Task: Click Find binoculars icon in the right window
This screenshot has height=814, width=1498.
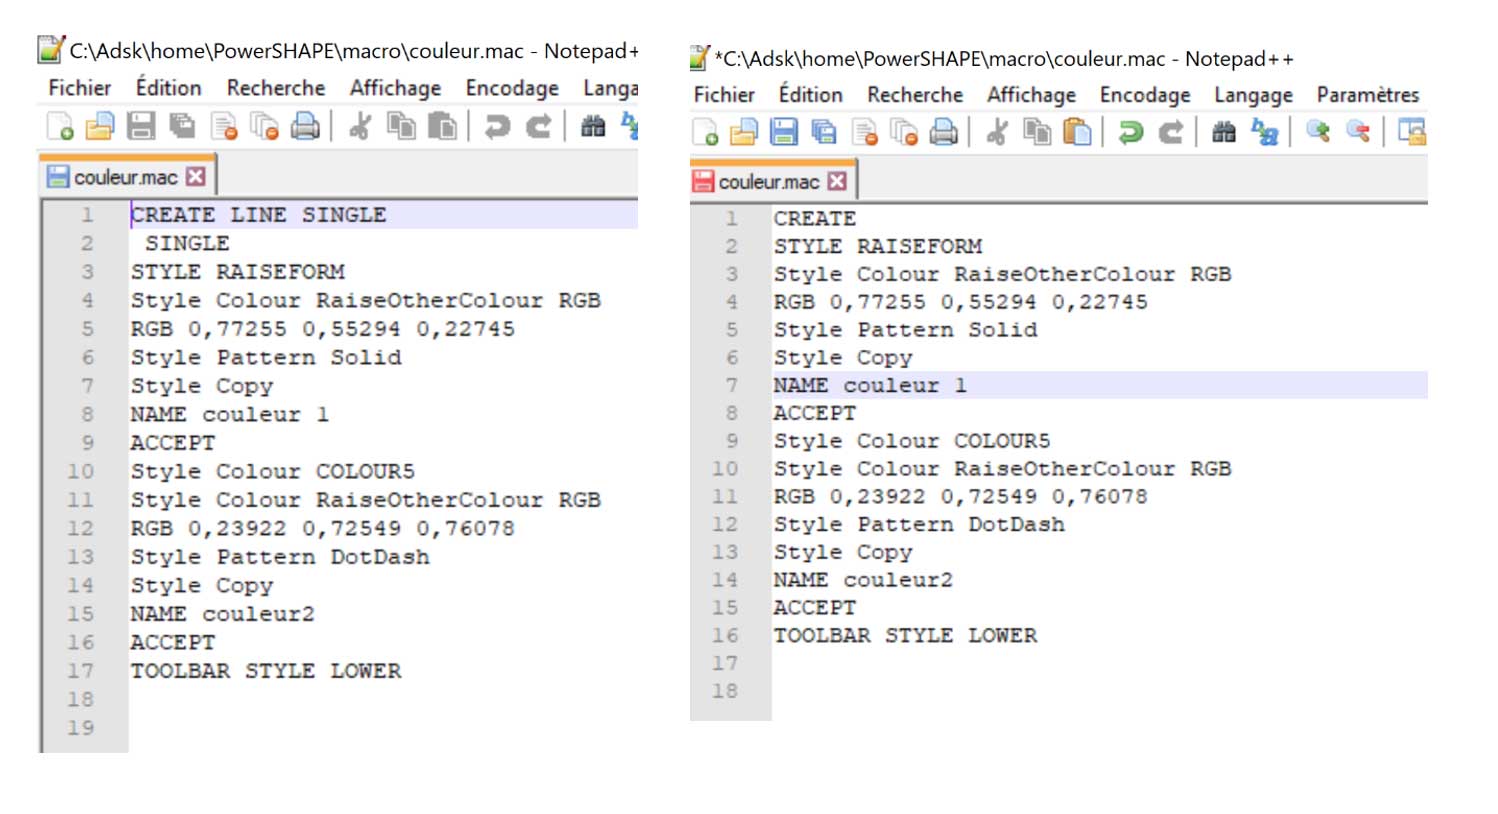Action: (x=1224, y=132)
